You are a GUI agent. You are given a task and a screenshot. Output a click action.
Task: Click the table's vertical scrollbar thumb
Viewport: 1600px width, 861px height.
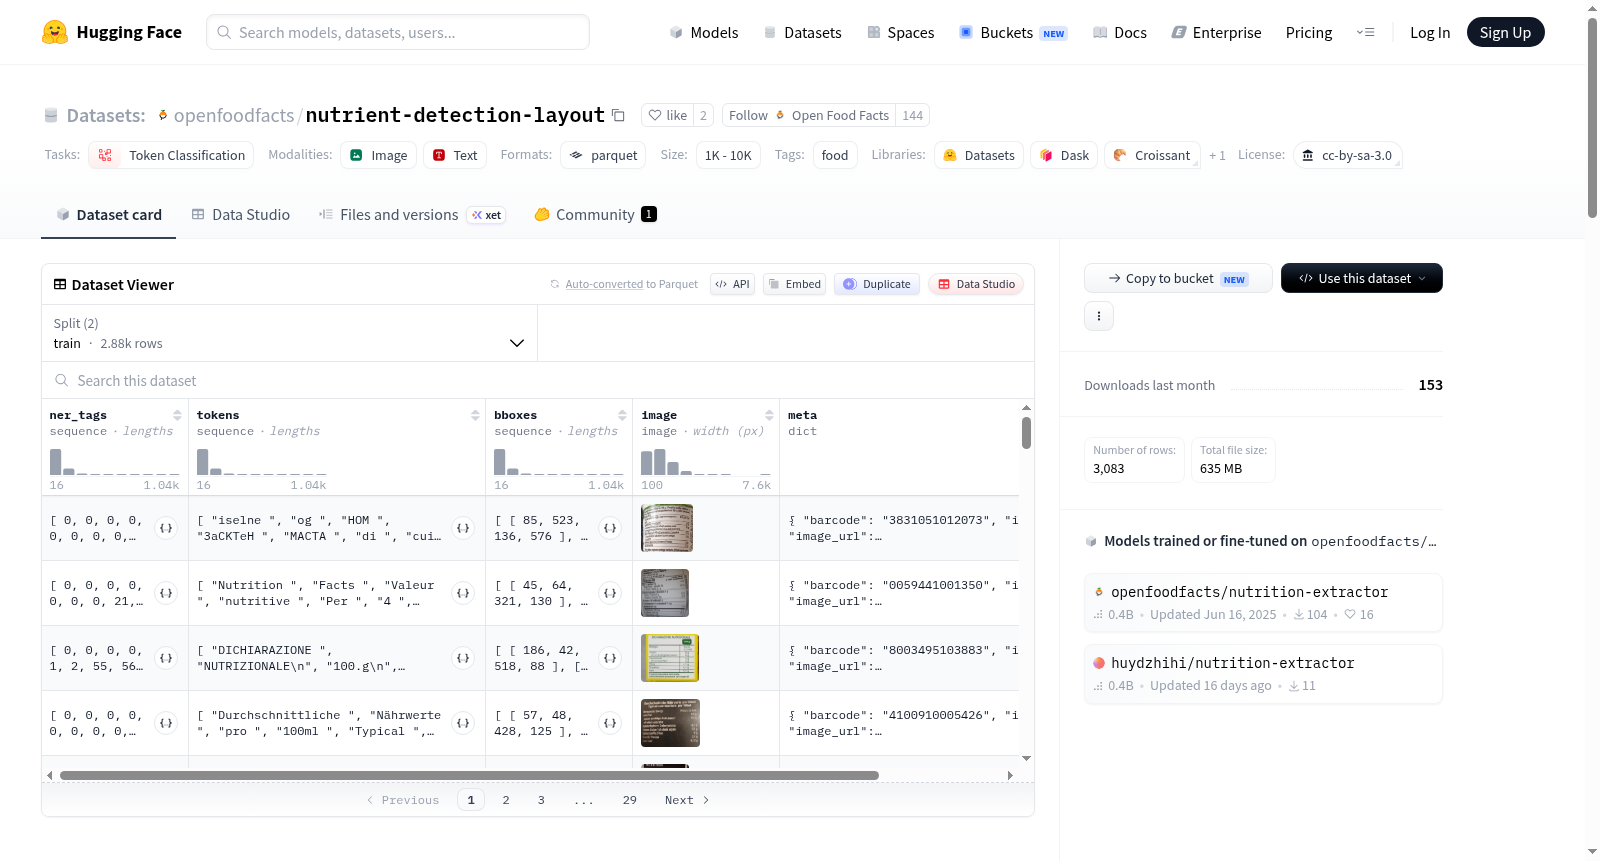[x=1026, y=433]
